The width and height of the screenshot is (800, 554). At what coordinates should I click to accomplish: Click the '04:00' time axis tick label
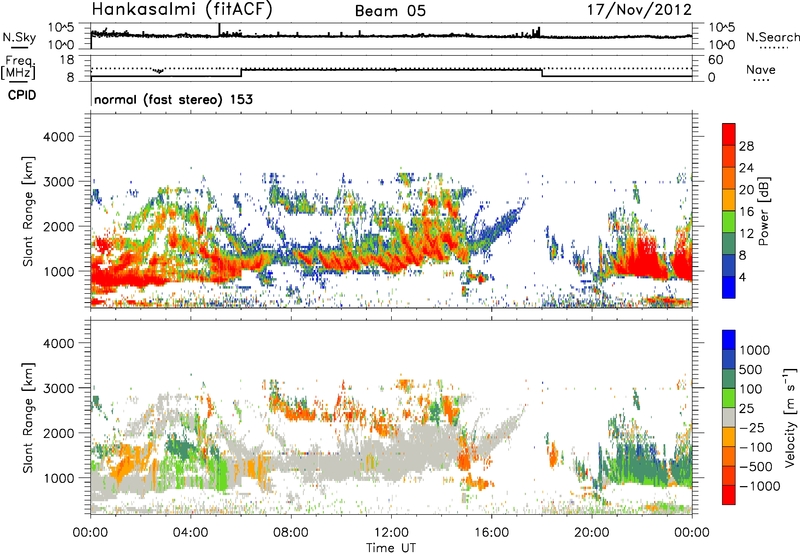click(191, 533)
